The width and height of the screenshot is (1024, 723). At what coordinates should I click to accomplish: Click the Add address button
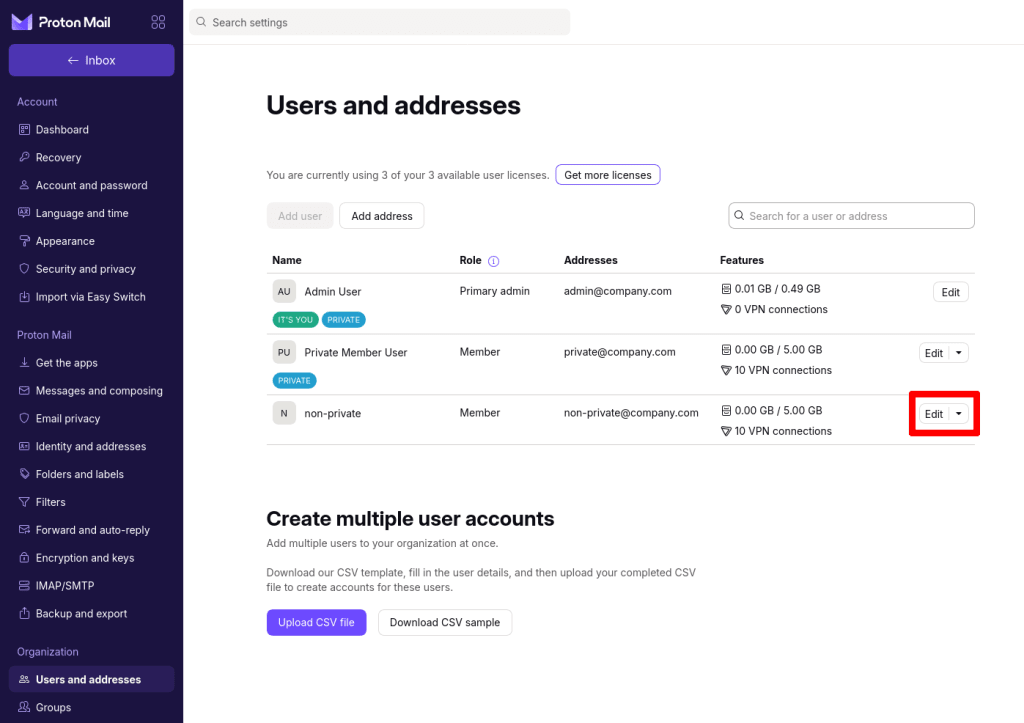tap(381, 216)
